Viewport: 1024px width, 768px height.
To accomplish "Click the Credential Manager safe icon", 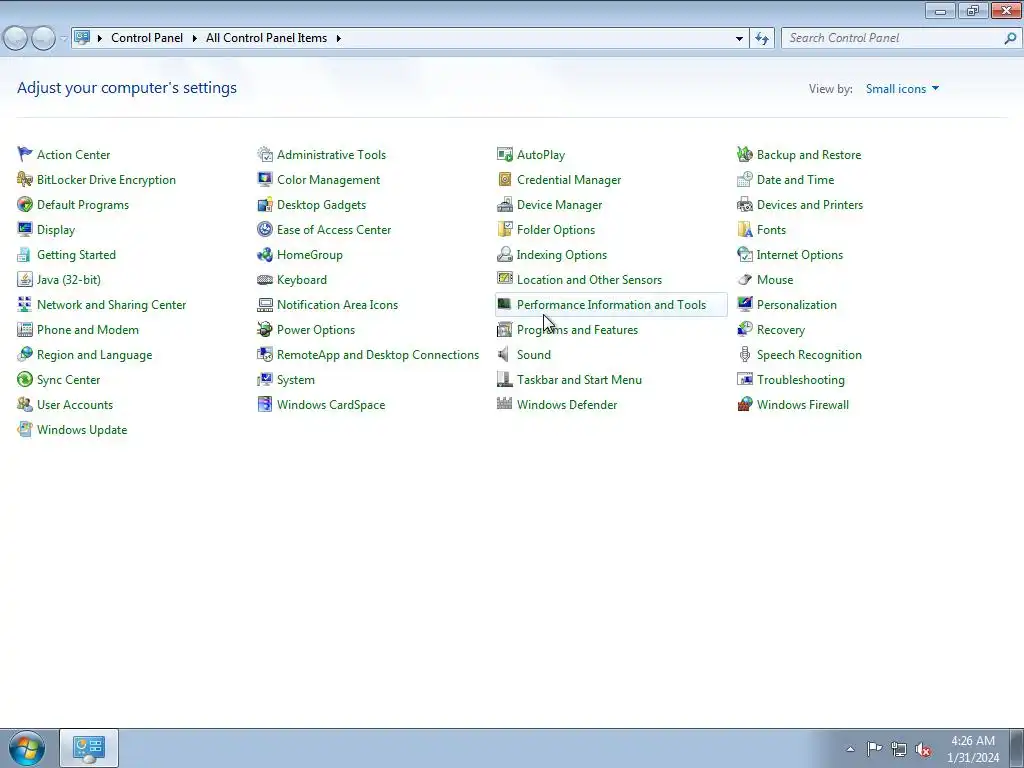I will point(505,180).
